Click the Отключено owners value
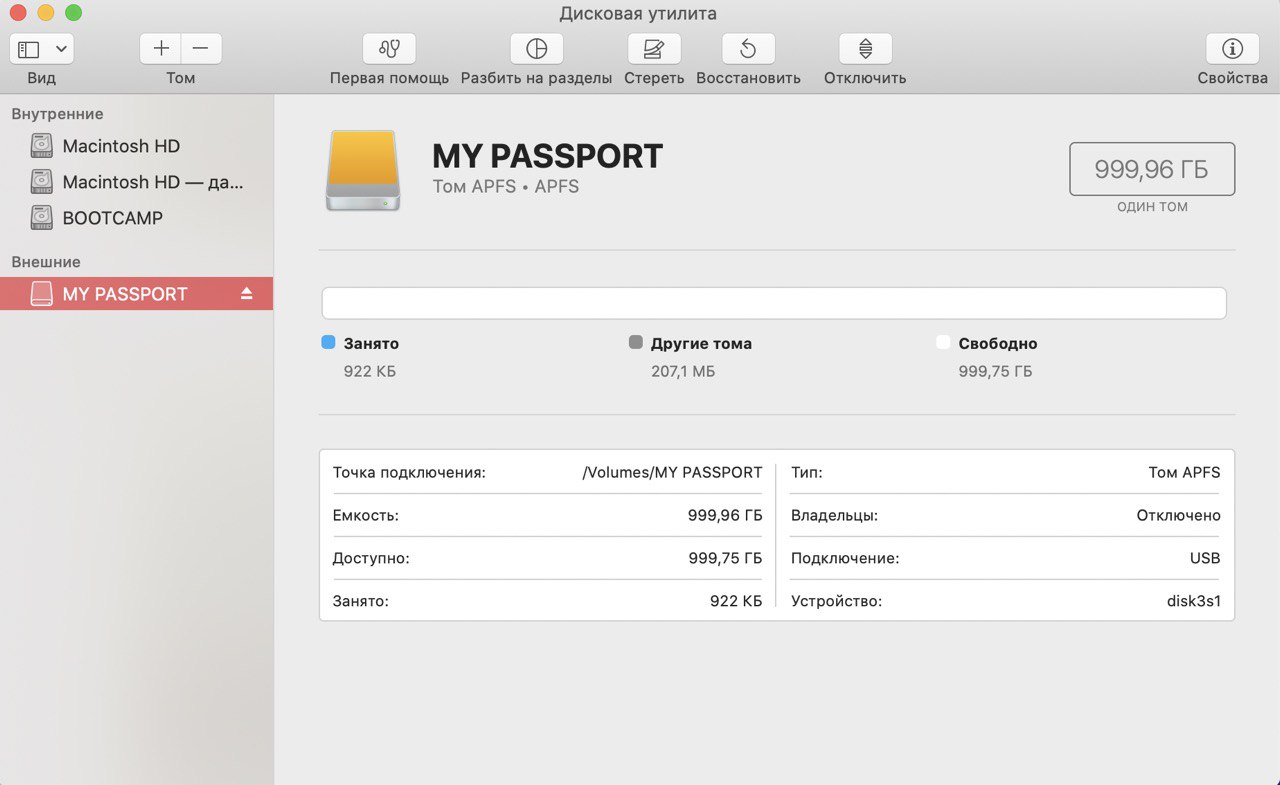The height and width of the screenshot is (785, 1280). [1179, 515]
